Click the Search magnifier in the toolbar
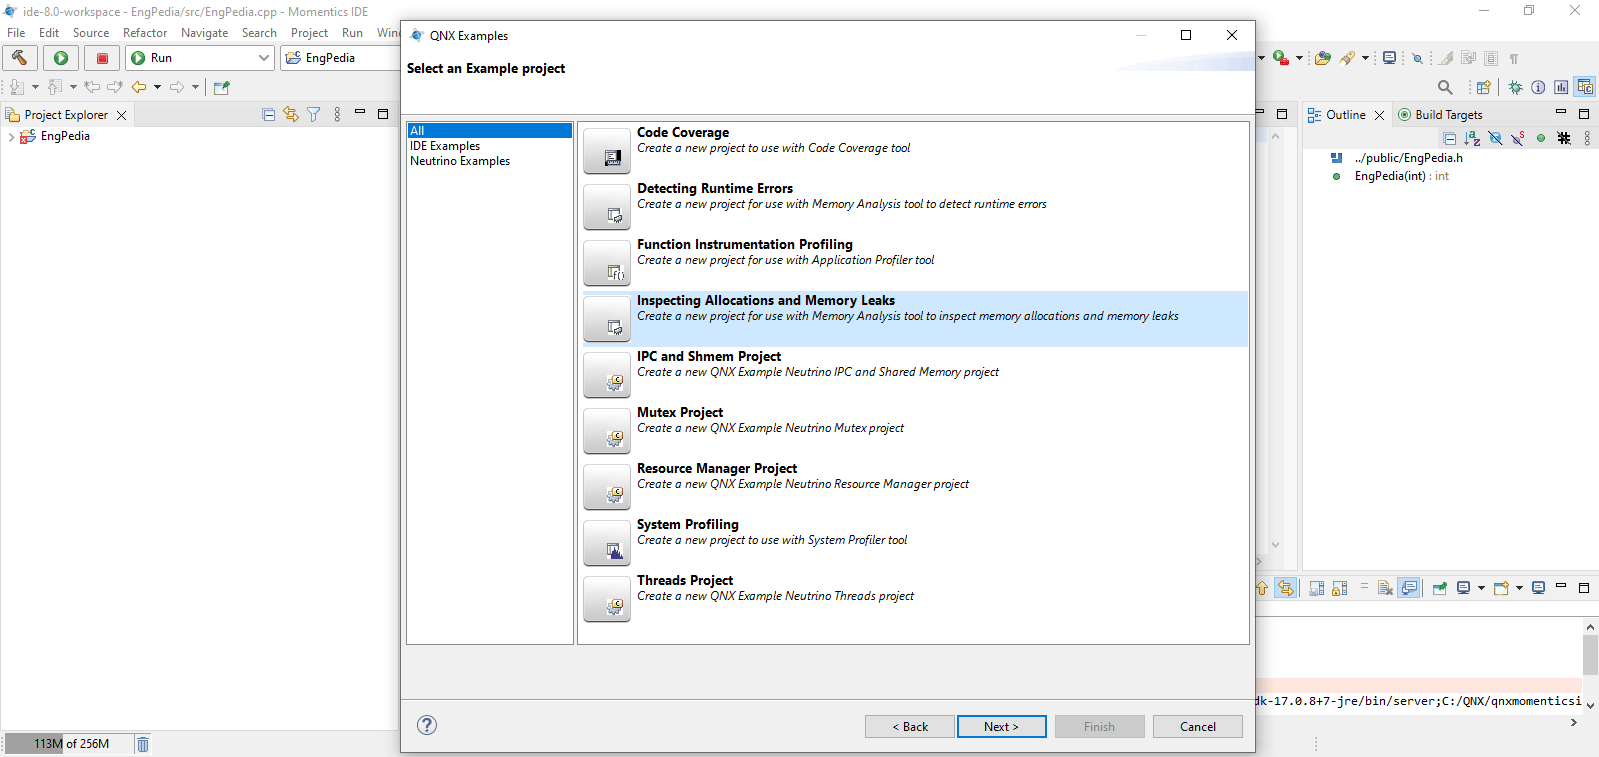This screenshot has width=1599, height=757. tap(1445, 87)
